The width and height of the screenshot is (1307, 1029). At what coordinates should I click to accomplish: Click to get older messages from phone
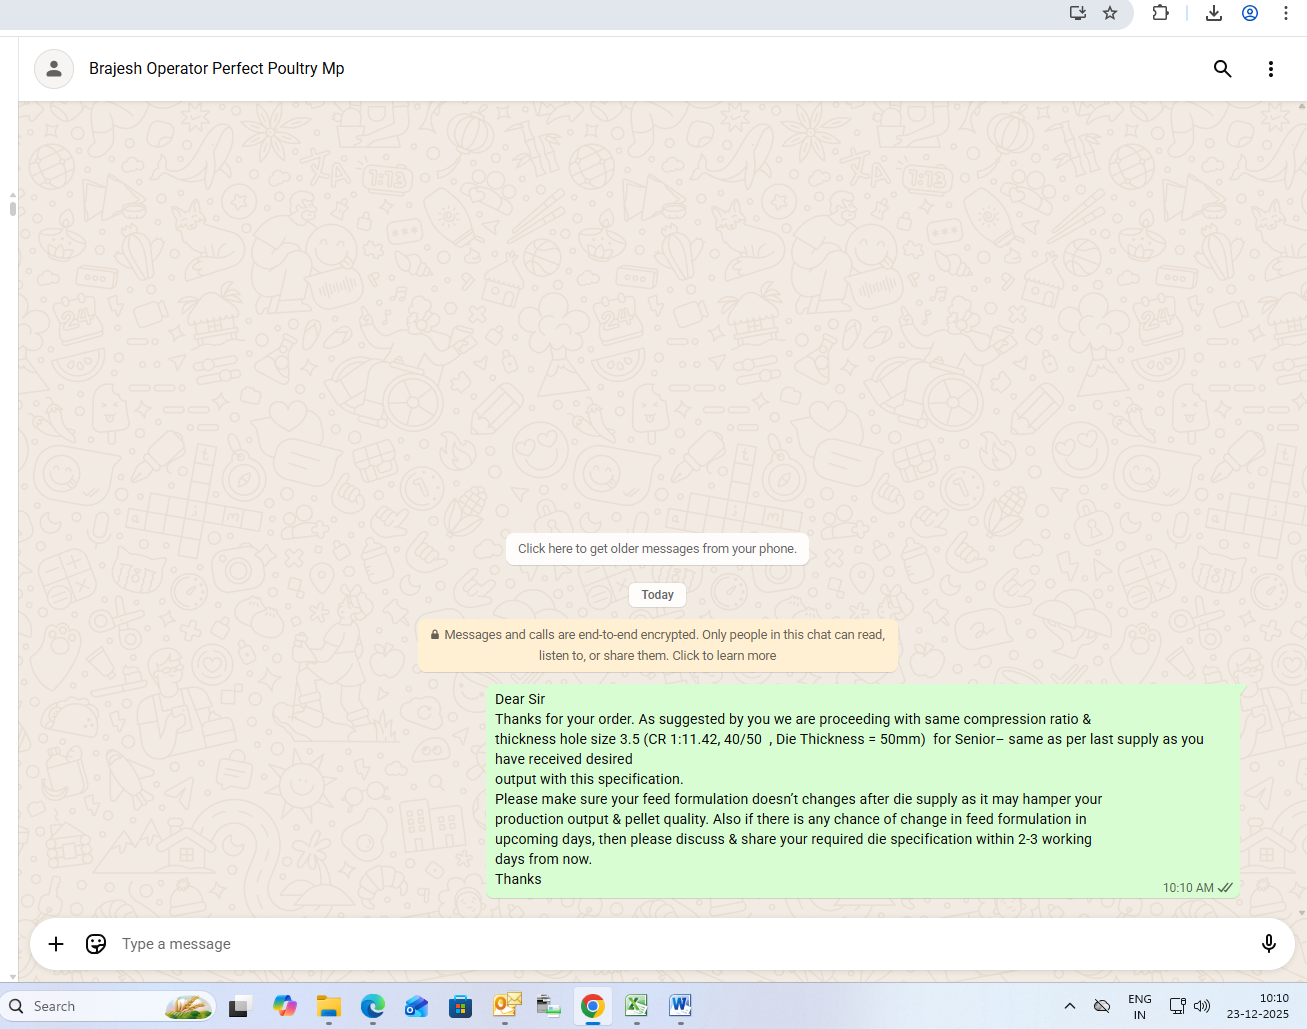coord(657,549)
